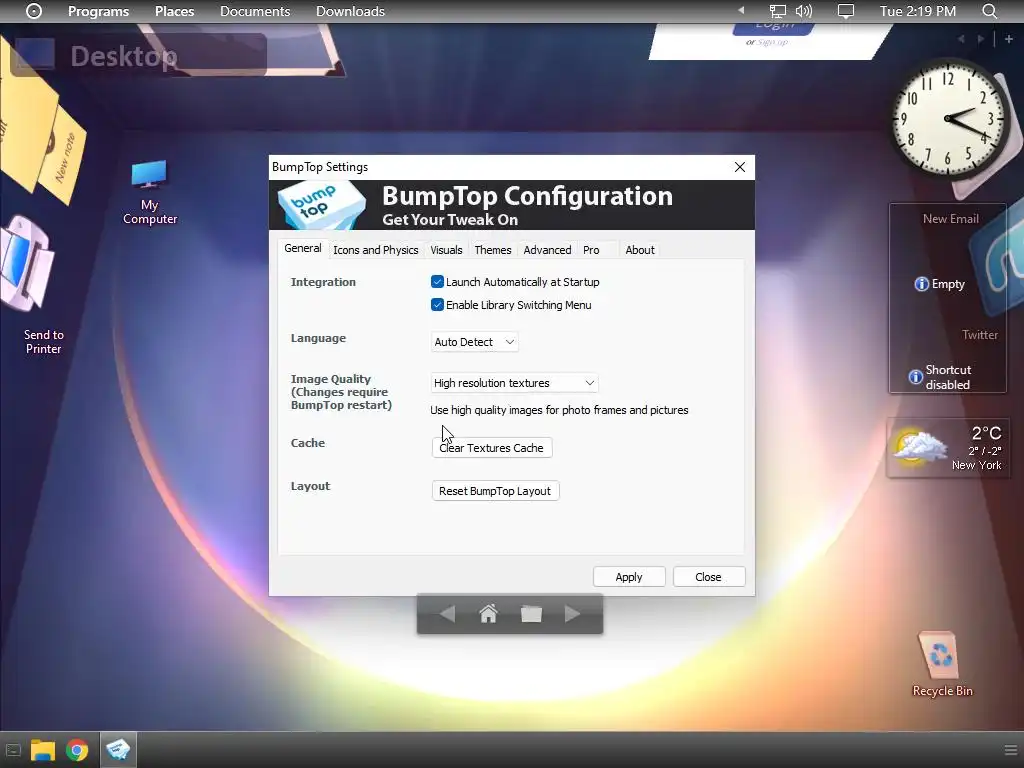Click the Empty info icon in email widget
Viewport: 1024px width, 768px height.
click(921, 284)
